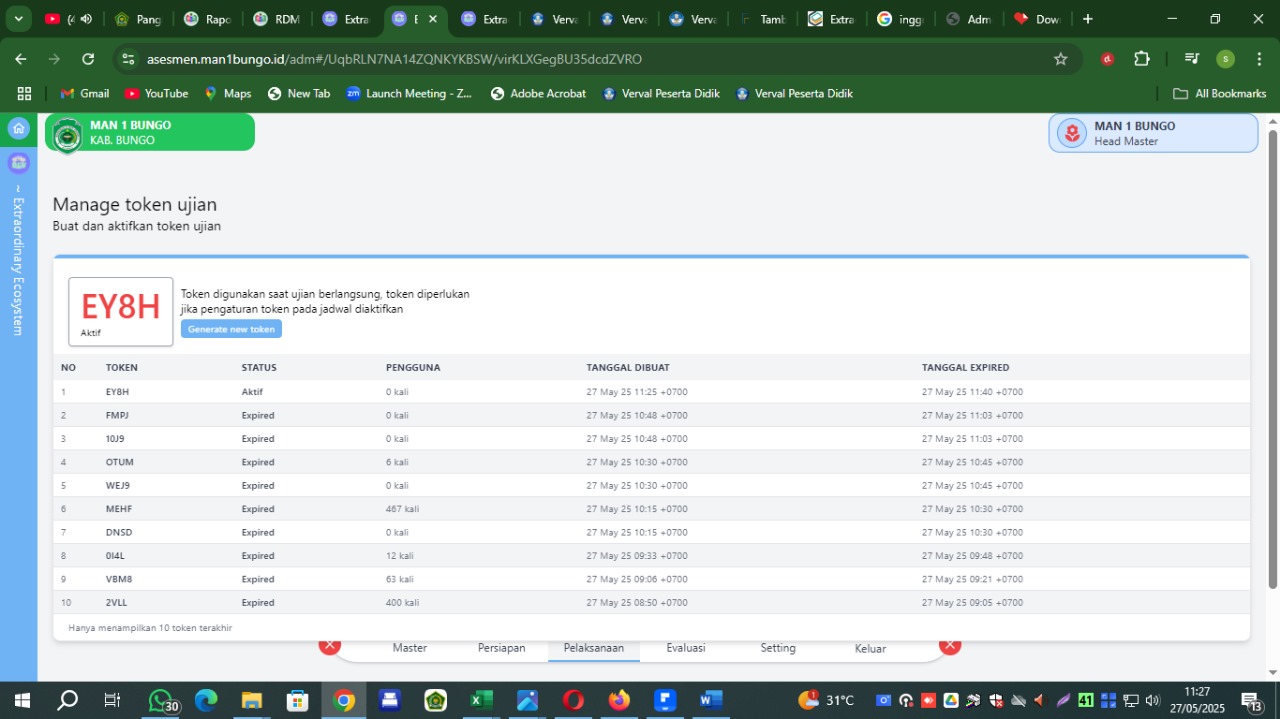Click Generate new token button
The width and height of the screenshot is (1280, 719).
pos(231,329)
